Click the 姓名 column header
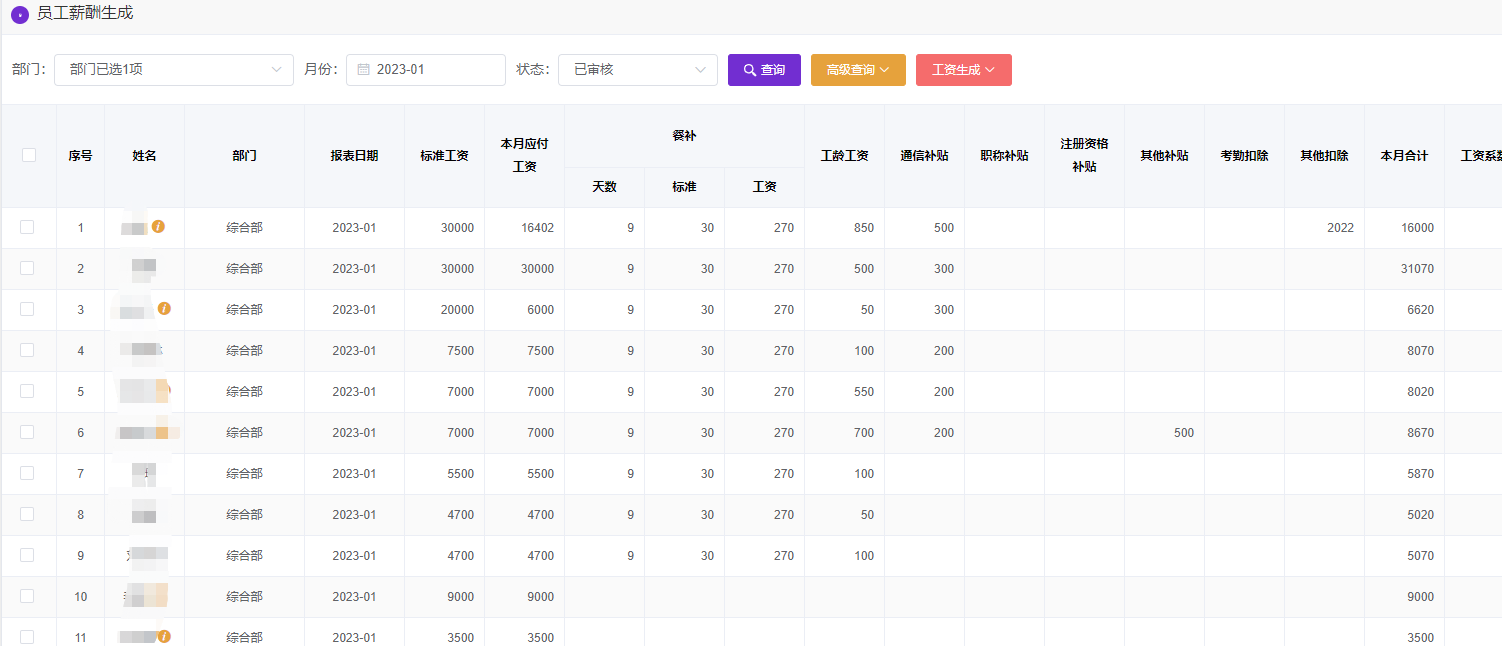This screenshot has width=1502, height=646. pyautogui.click(x=144, y=156)
